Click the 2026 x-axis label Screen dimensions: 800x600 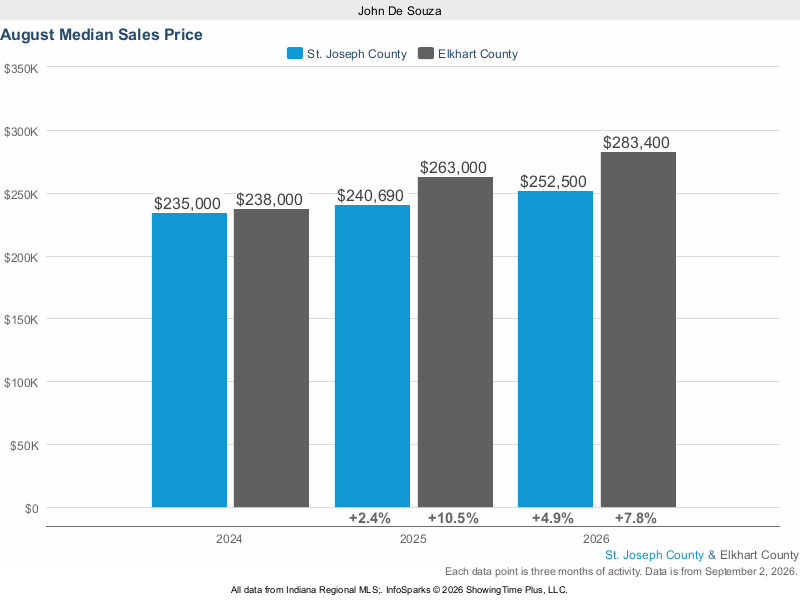click(596, 539)
